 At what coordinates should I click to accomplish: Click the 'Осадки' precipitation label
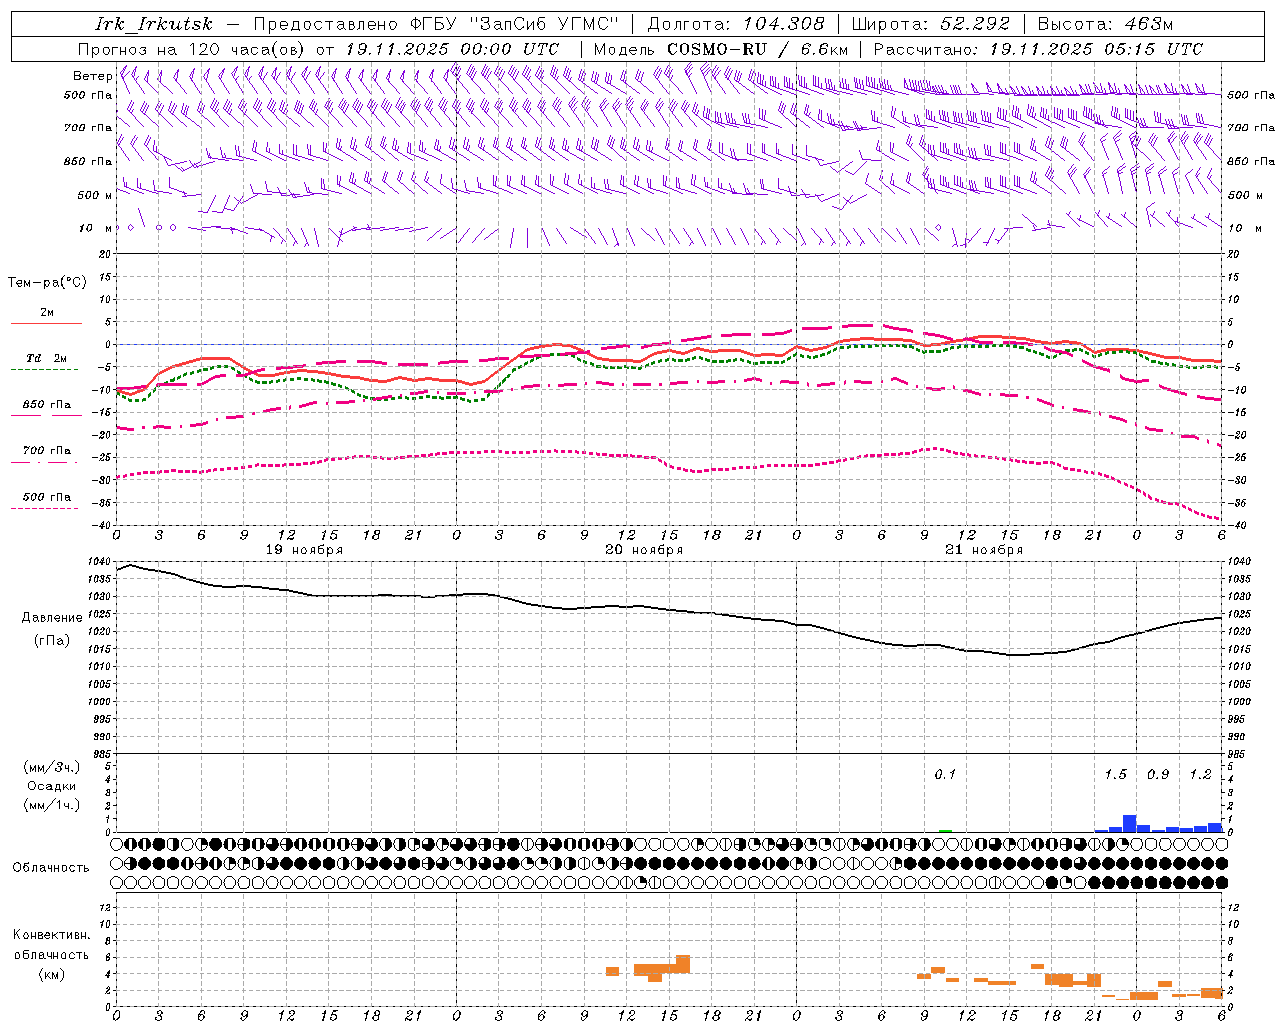52,786
